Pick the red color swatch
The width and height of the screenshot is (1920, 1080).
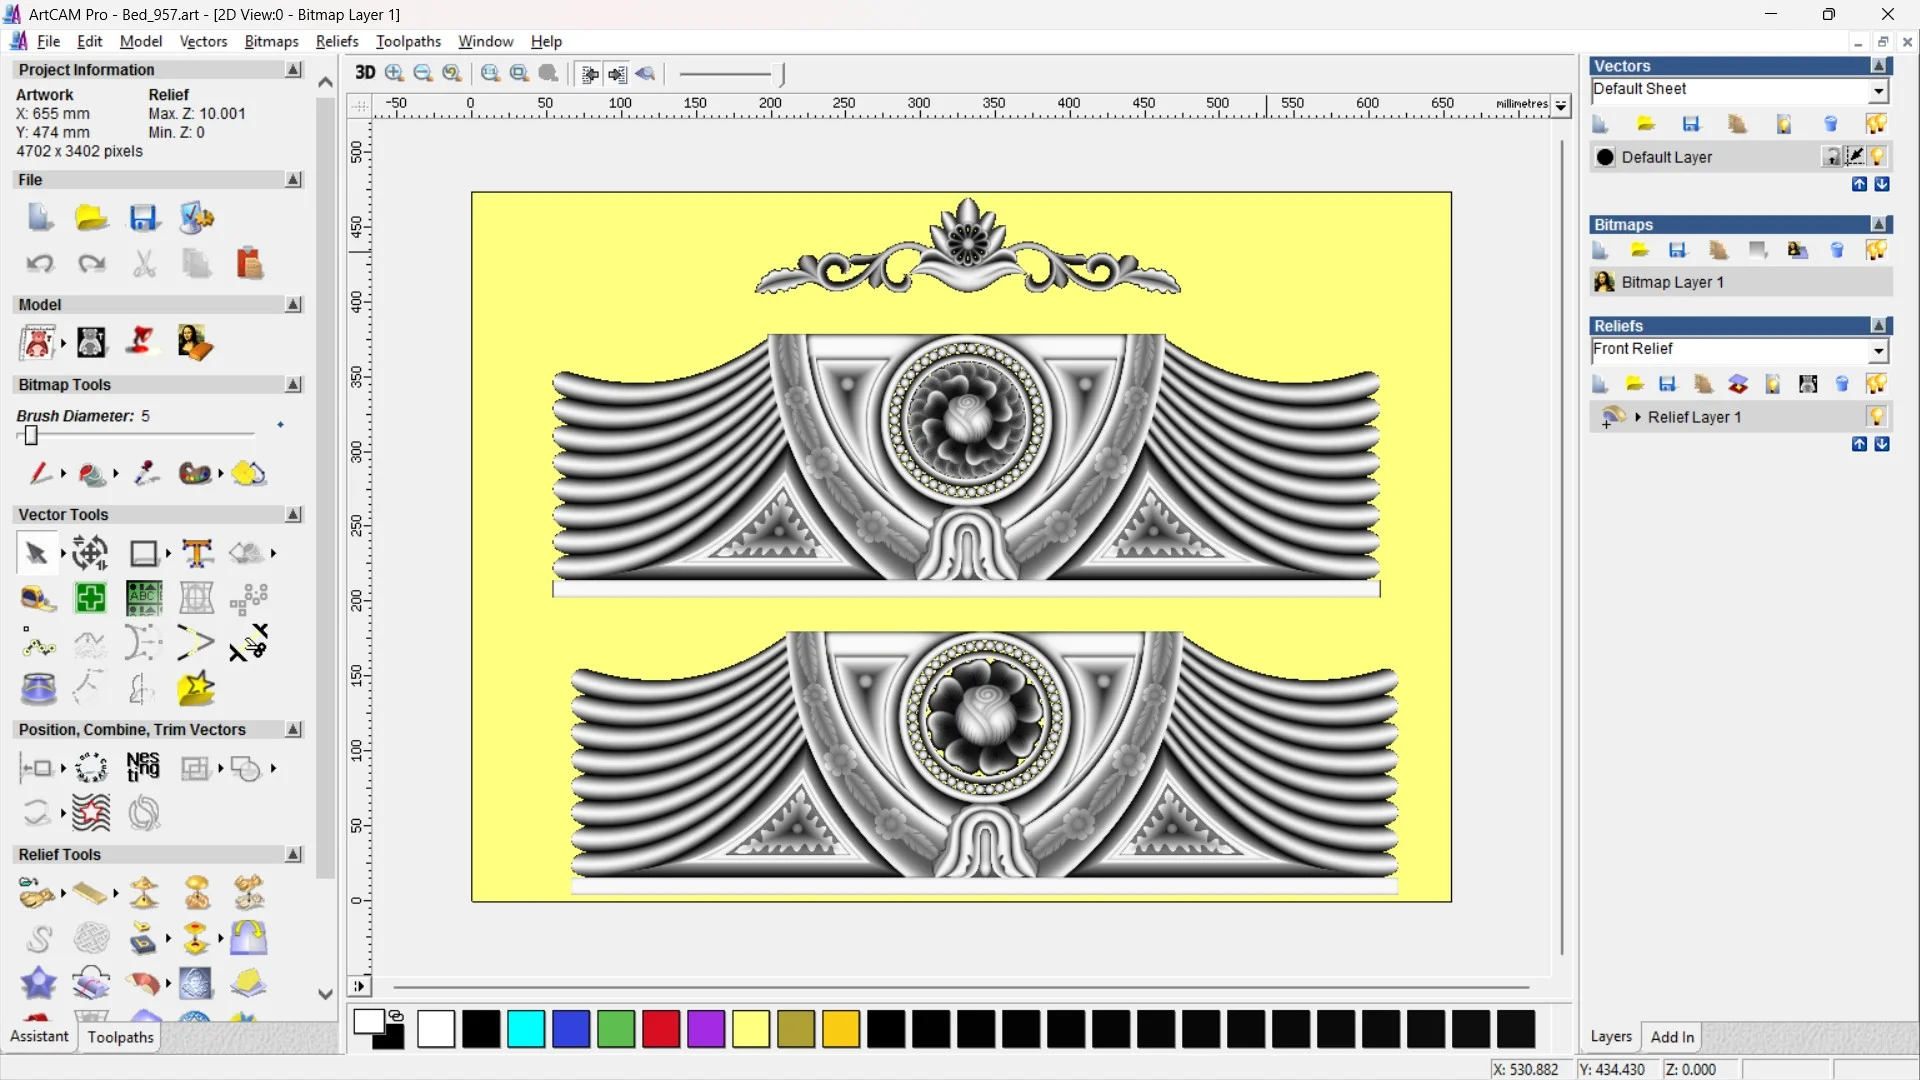click(660, 1029)
